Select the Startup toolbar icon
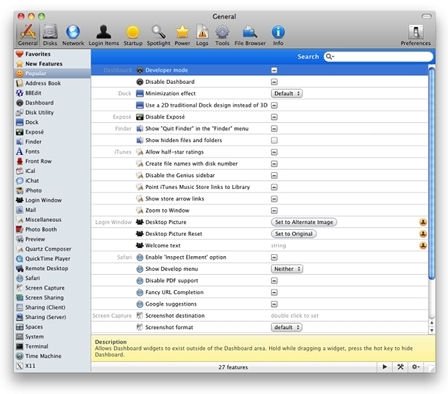448x394 pixels. click(133, 35)
